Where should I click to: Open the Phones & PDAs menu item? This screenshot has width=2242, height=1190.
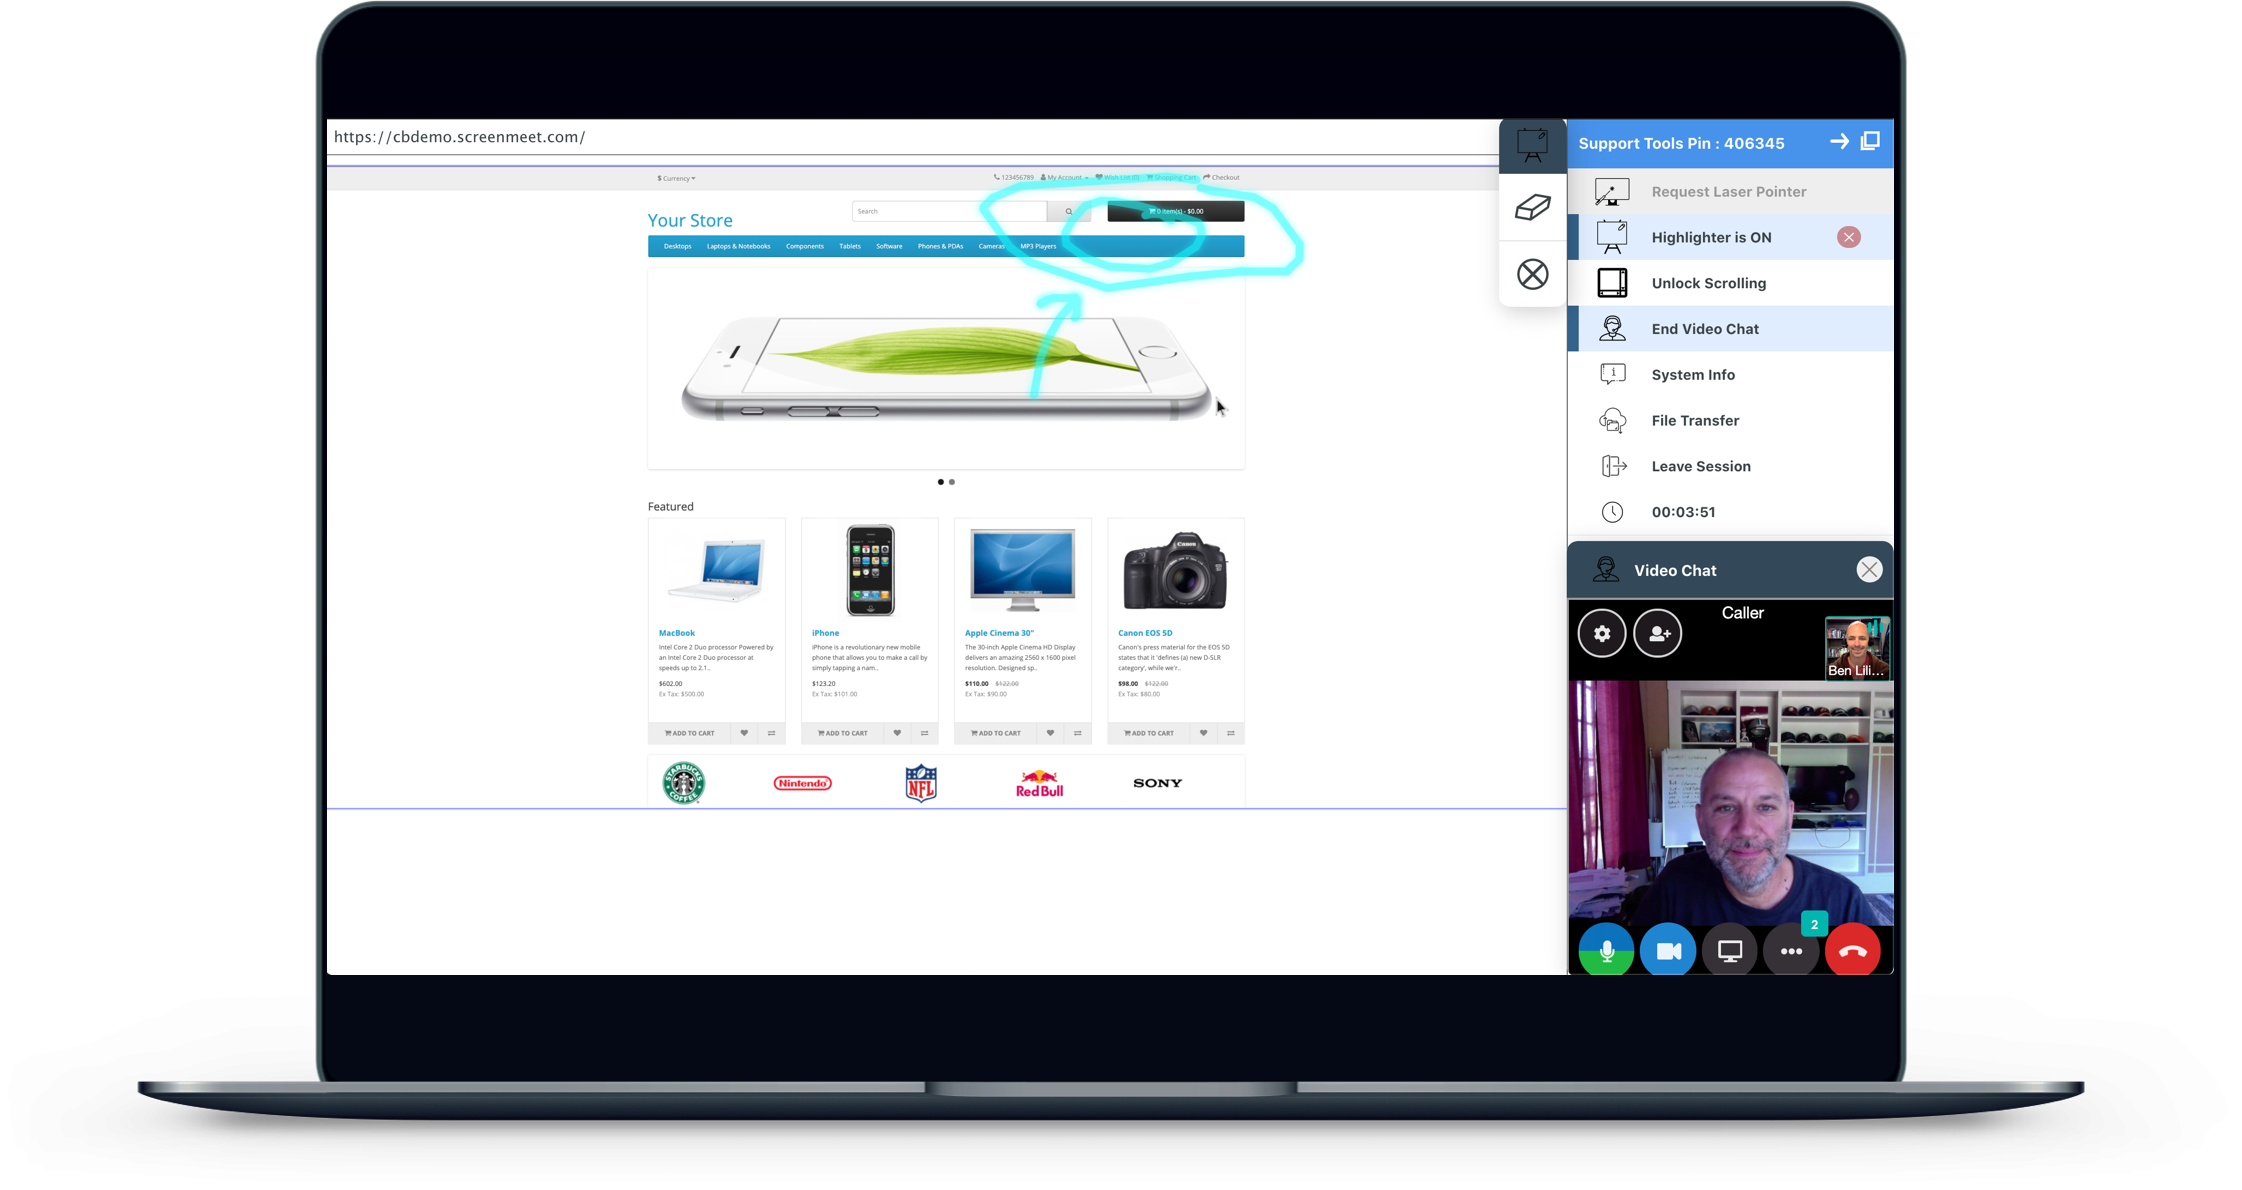click(940, 246)
